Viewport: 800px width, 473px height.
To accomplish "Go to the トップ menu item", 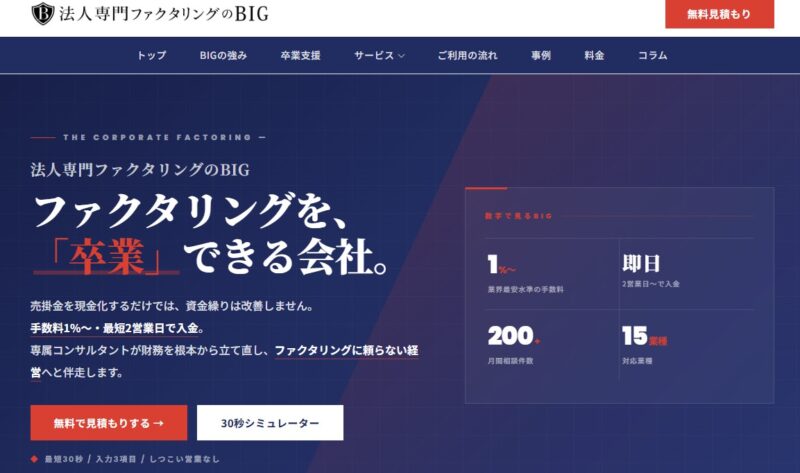I will (x=151, y=56).
